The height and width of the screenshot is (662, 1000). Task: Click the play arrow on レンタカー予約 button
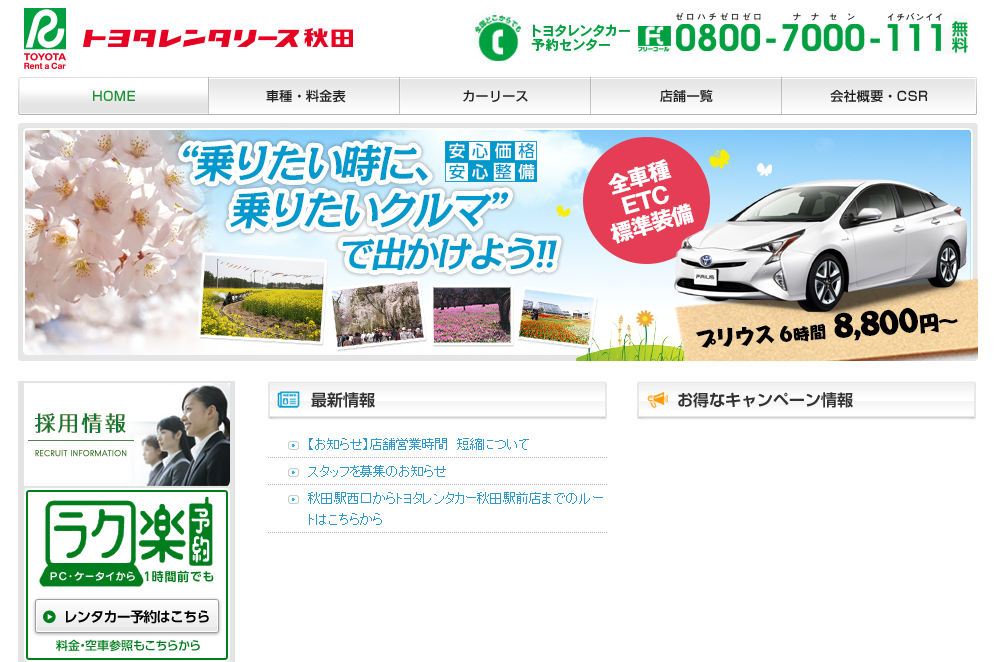point(49,617)
